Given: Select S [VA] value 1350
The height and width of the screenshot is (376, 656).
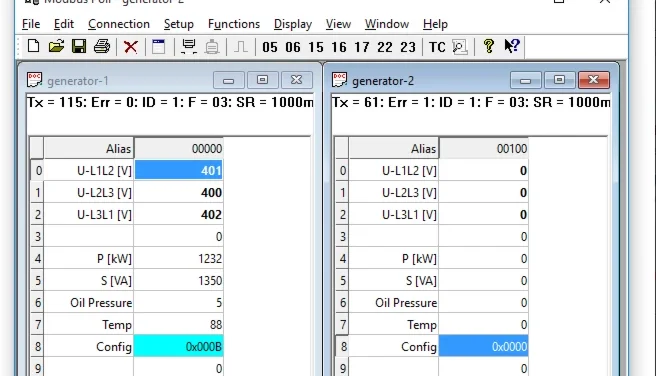Looking at the screenshot, I should click(x=179, y=281).
